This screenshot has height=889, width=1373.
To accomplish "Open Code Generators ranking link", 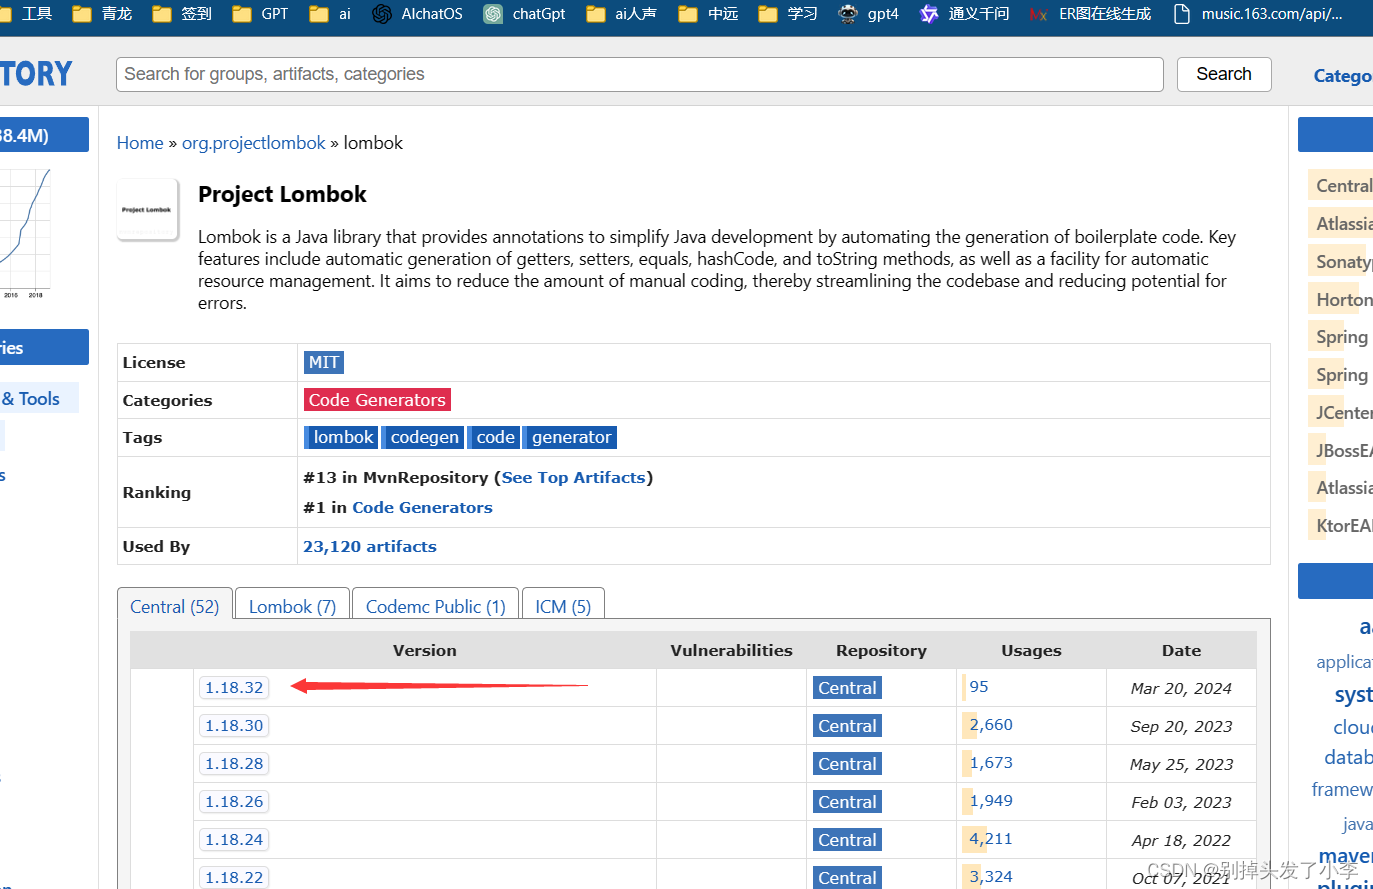I will pos(422,508).
